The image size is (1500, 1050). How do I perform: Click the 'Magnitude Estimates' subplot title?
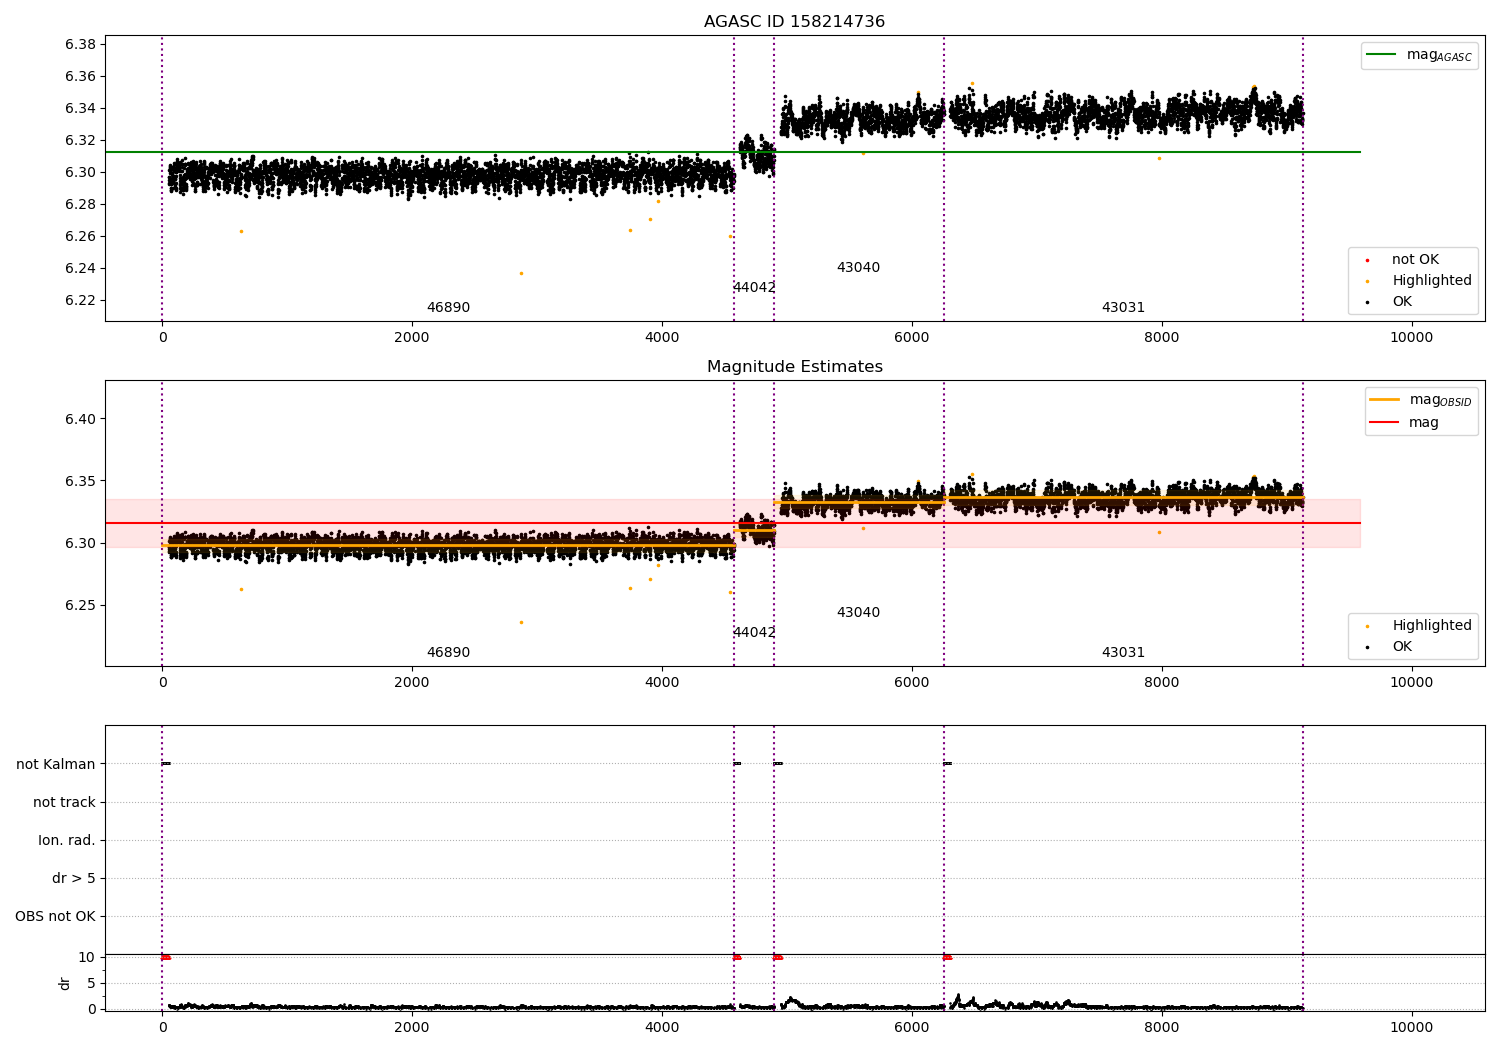click(794, 367)
